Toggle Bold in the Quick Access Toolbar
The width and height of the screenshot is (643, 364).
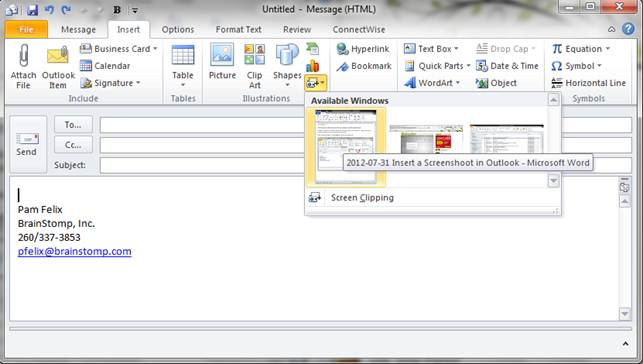tap(117, 9)
